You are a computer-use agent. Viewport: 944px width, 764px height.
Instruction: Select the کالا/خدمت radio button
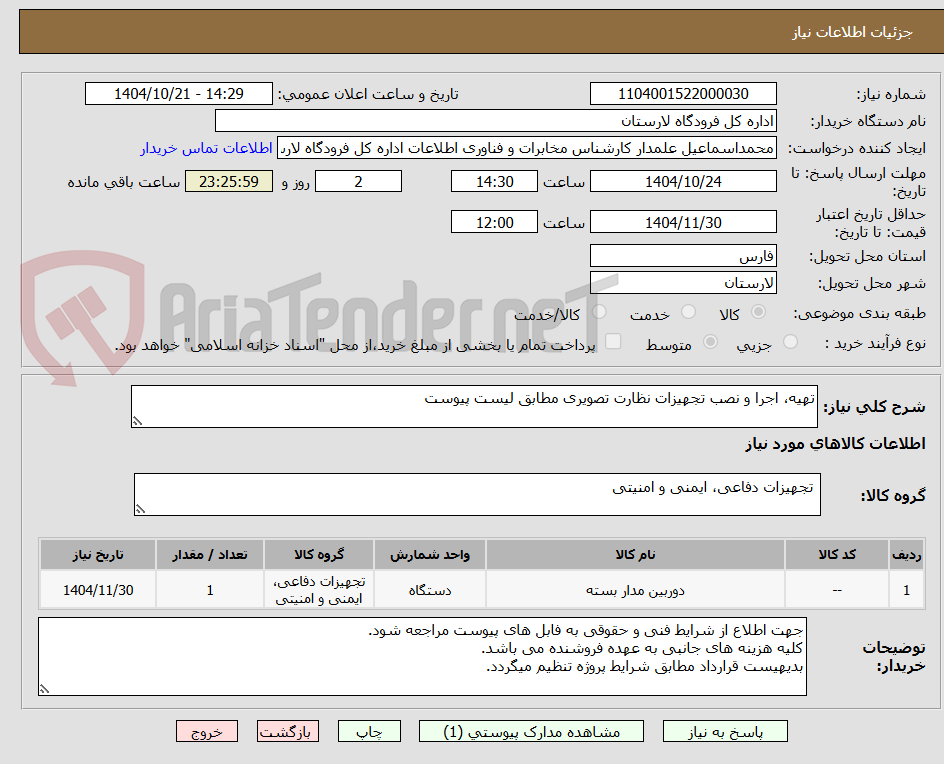pos(599,312)
